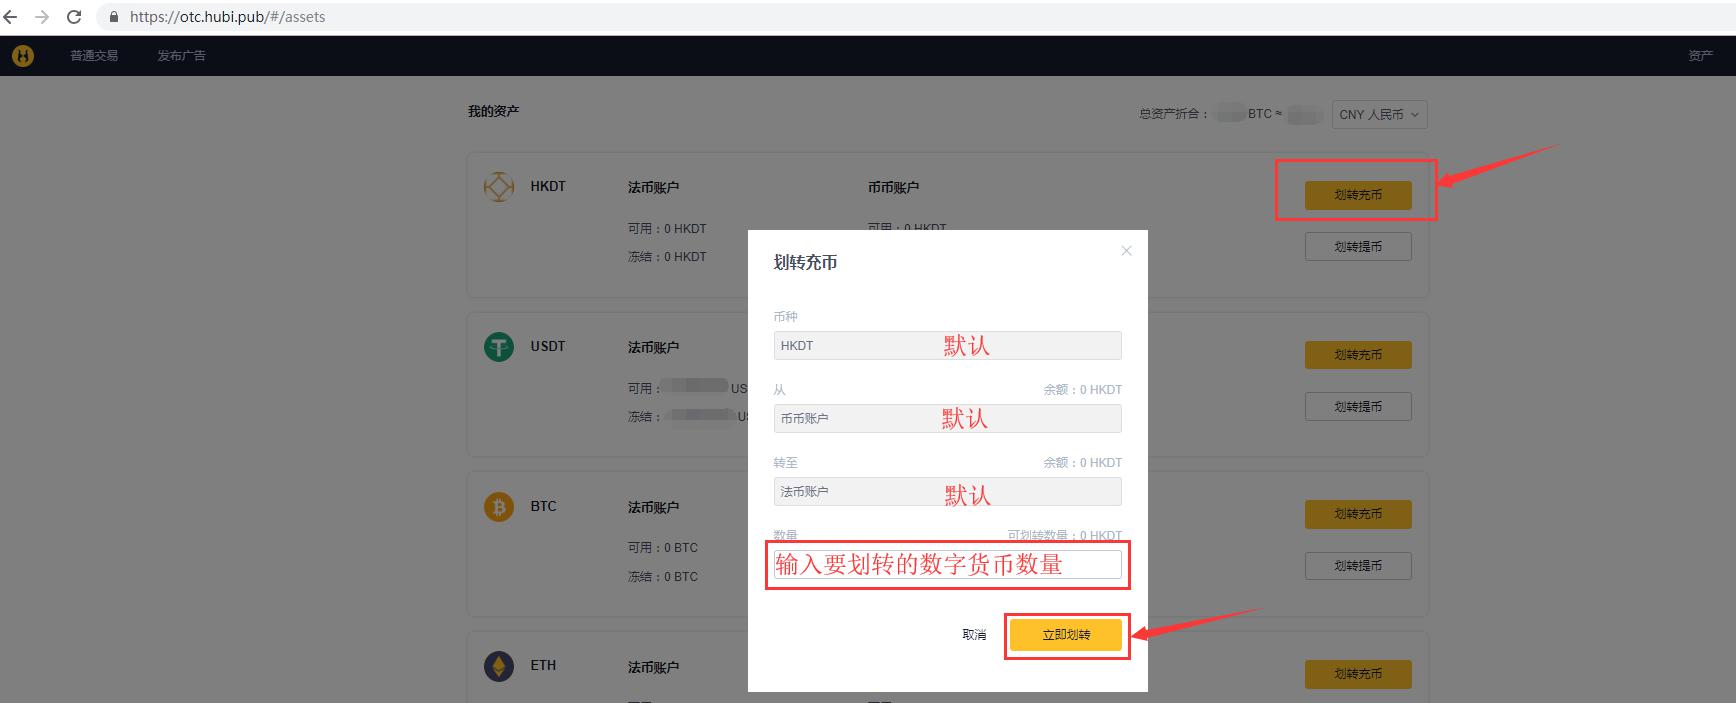Click the BTC Bitcoin coin icon
Screen dimensions: 1736x703
point(498,506)
